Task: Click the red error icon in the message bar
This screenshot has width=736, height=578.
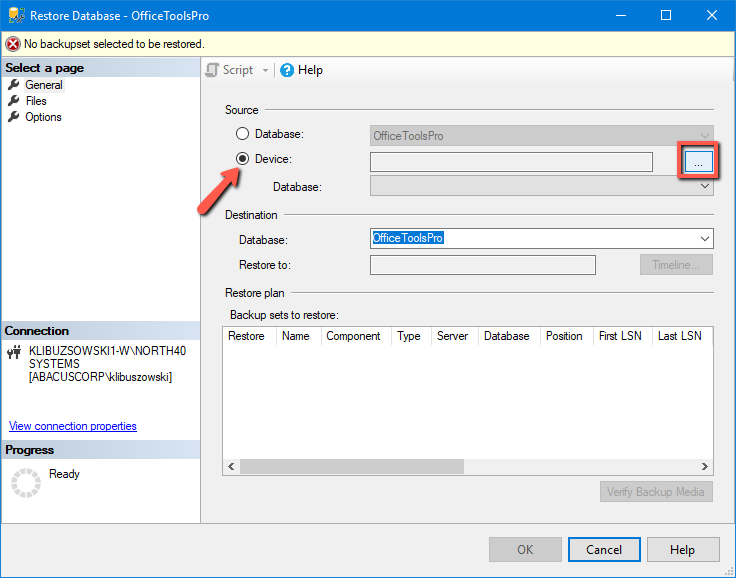Action: point(13,44)
